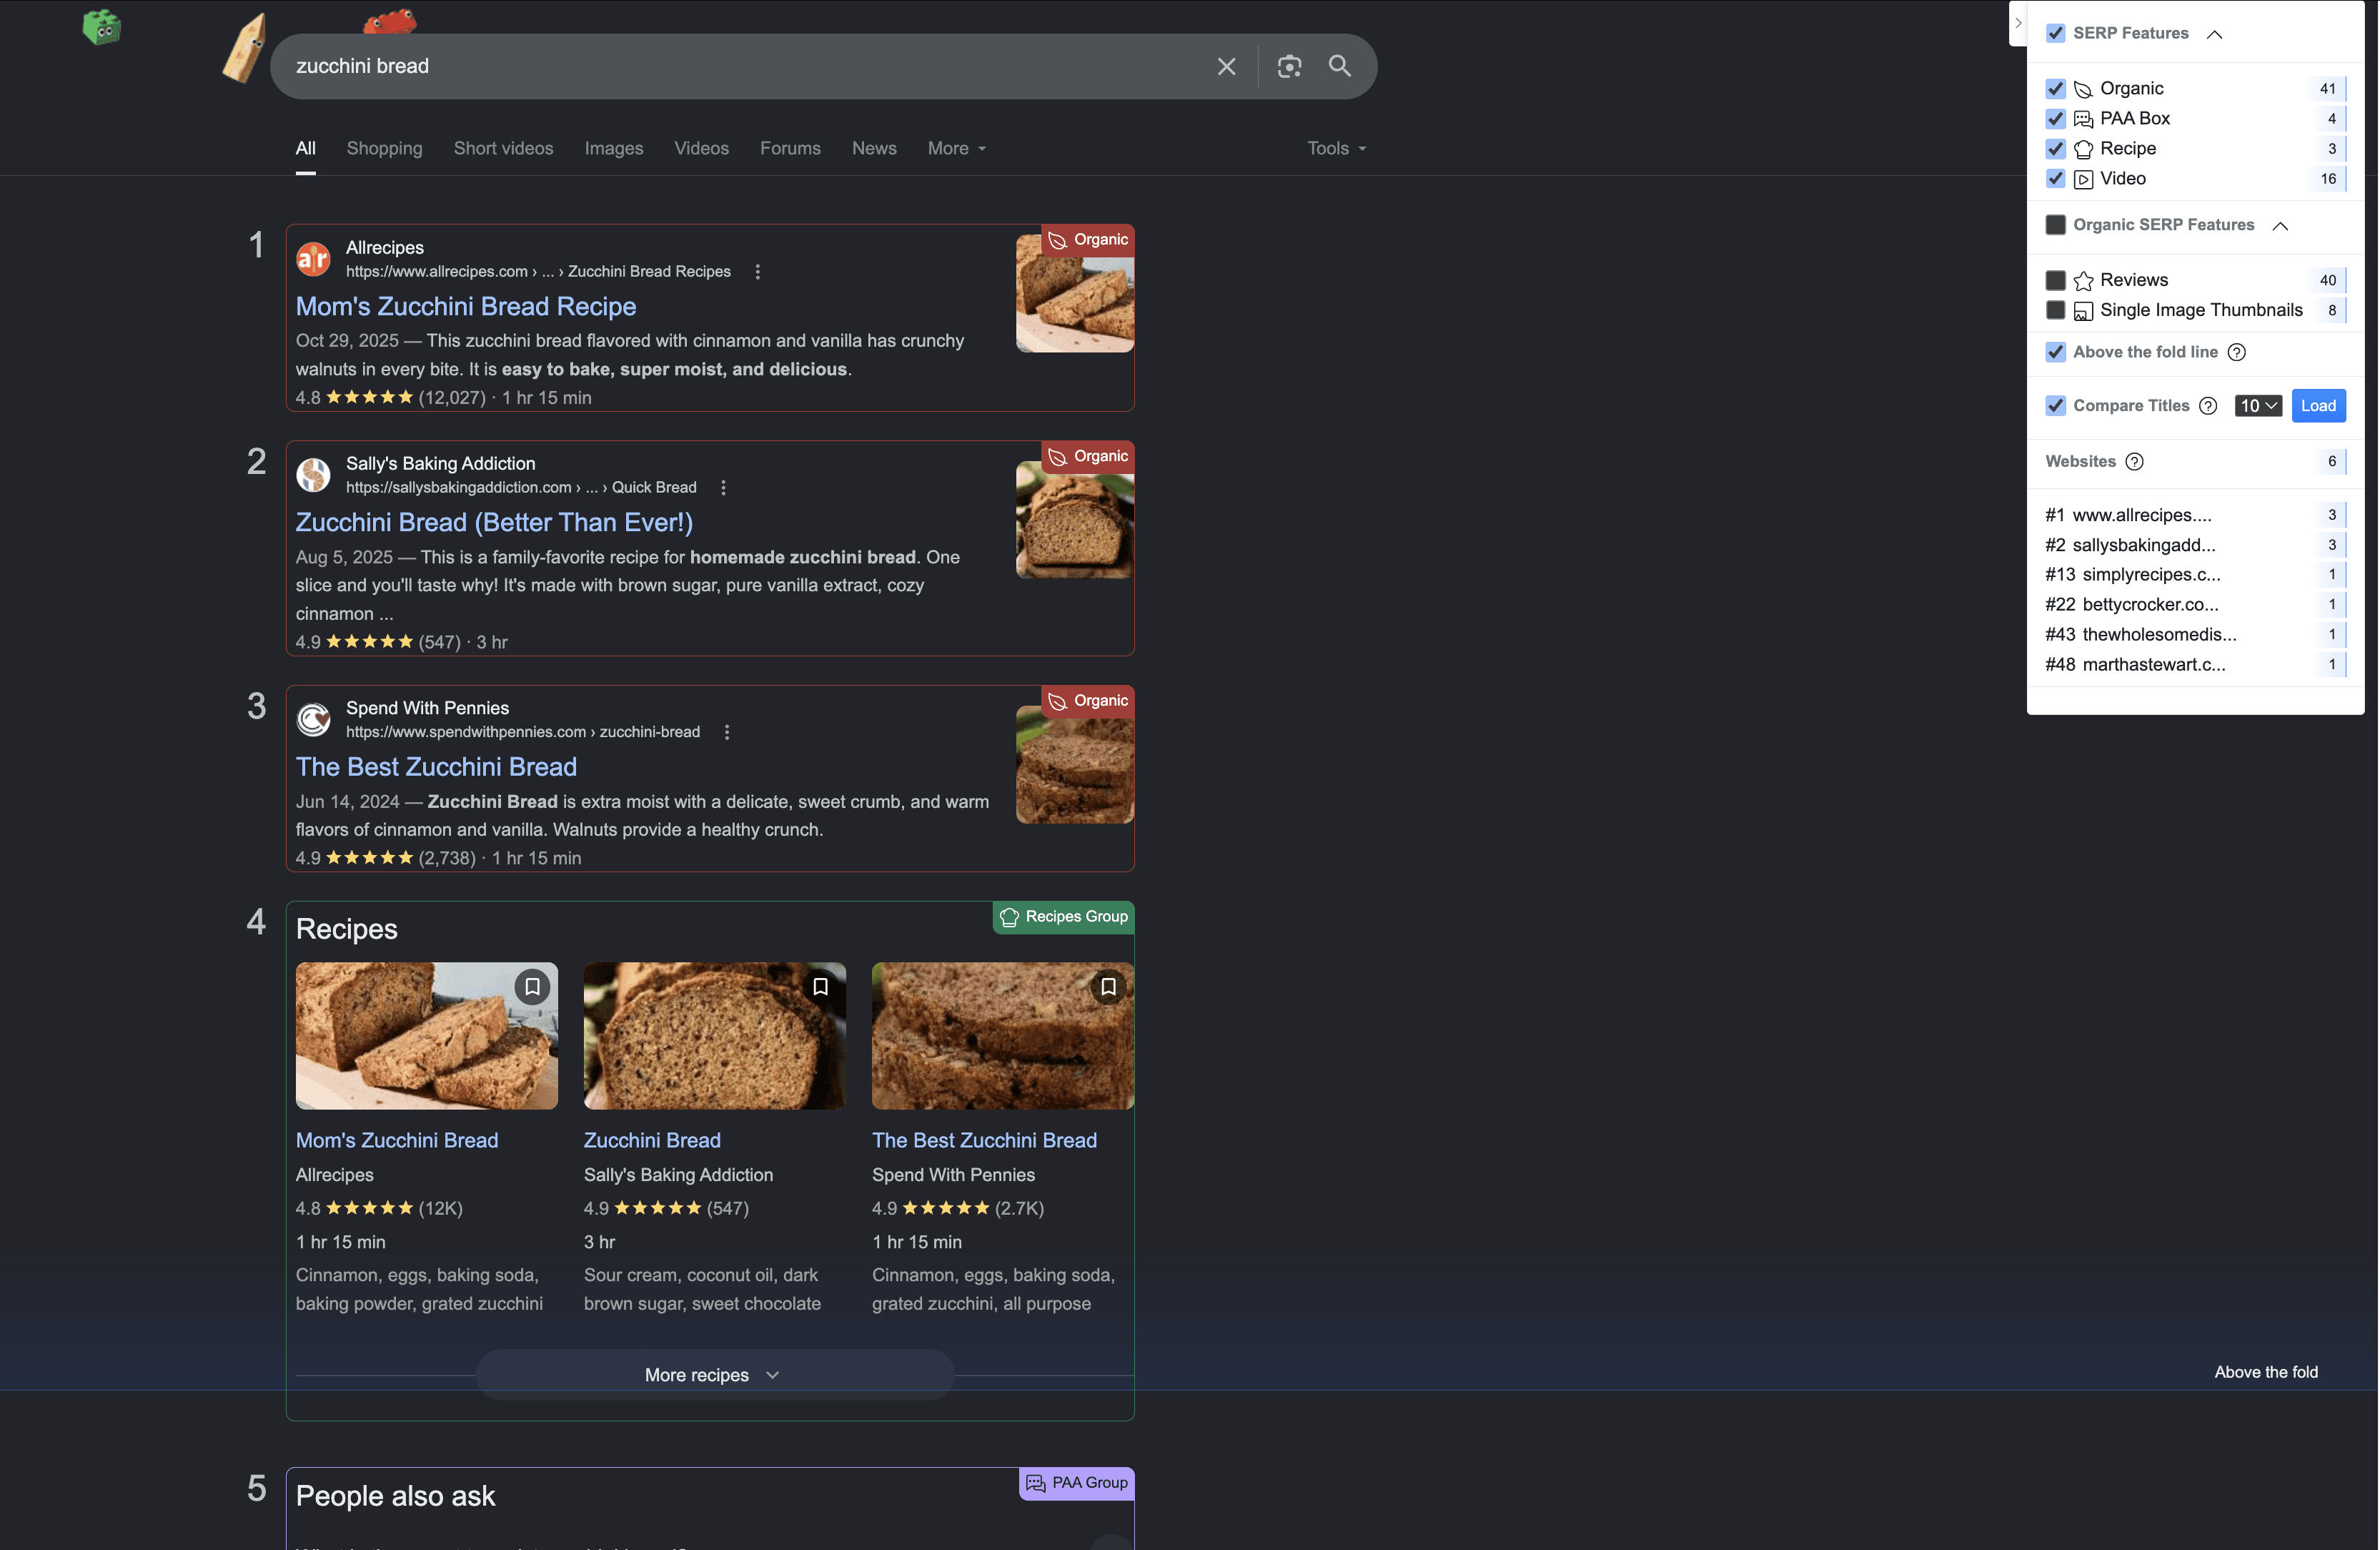Enable the Organic SERP Features checkbox

[x=2055, y=225]
